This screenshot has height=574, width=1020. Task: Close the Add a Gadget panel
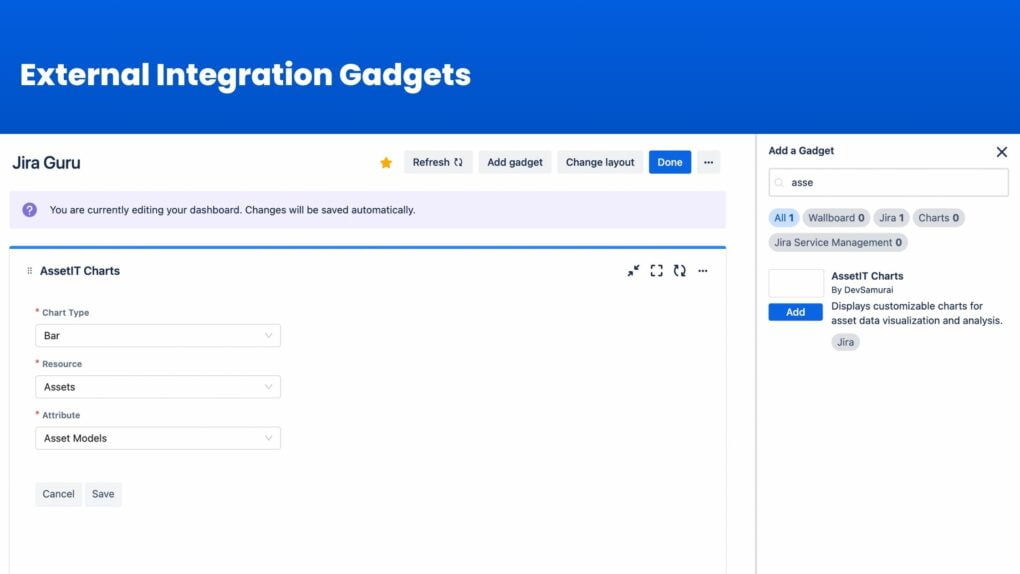point(1002,152)
